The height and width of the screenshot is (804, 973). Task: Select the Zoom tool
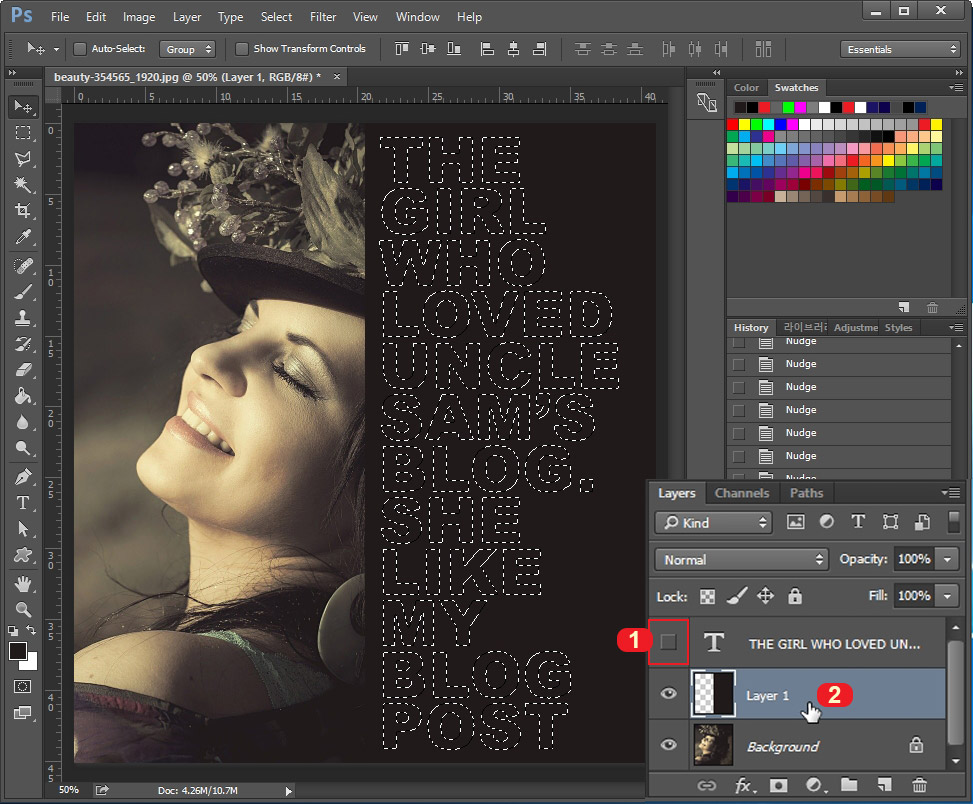point(23,609)
